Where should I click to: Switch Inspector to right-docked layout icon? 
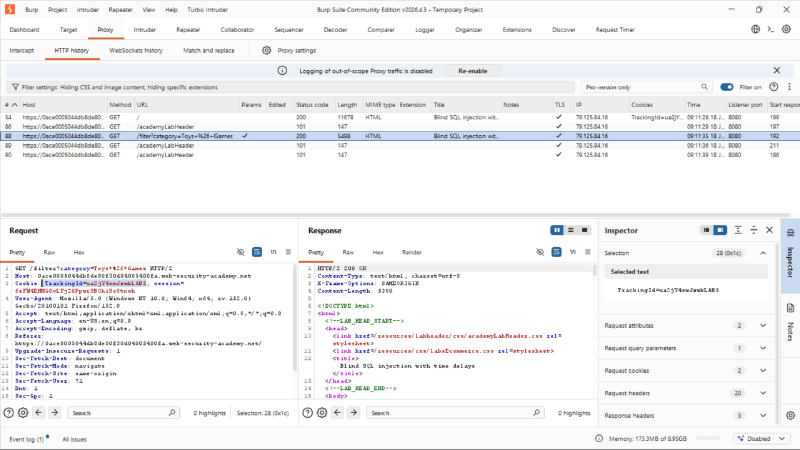[x=720, y=230]
